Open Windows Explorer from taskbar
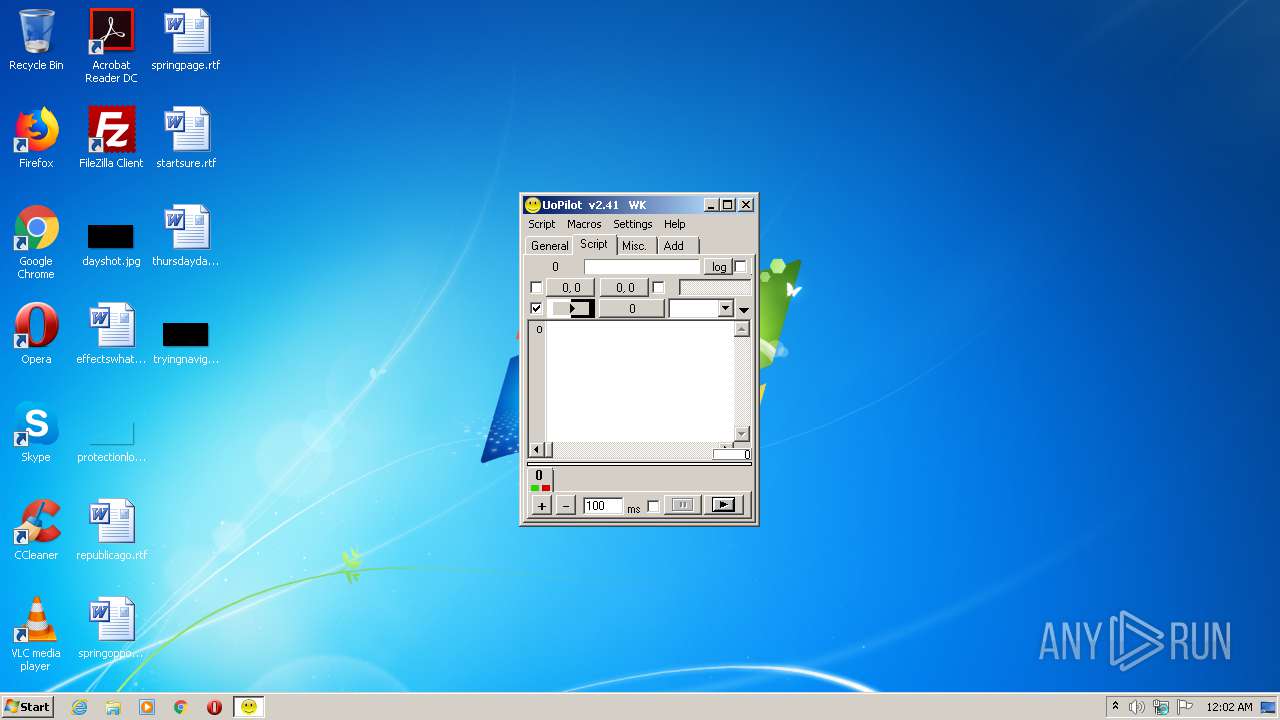 pos(113,707)
